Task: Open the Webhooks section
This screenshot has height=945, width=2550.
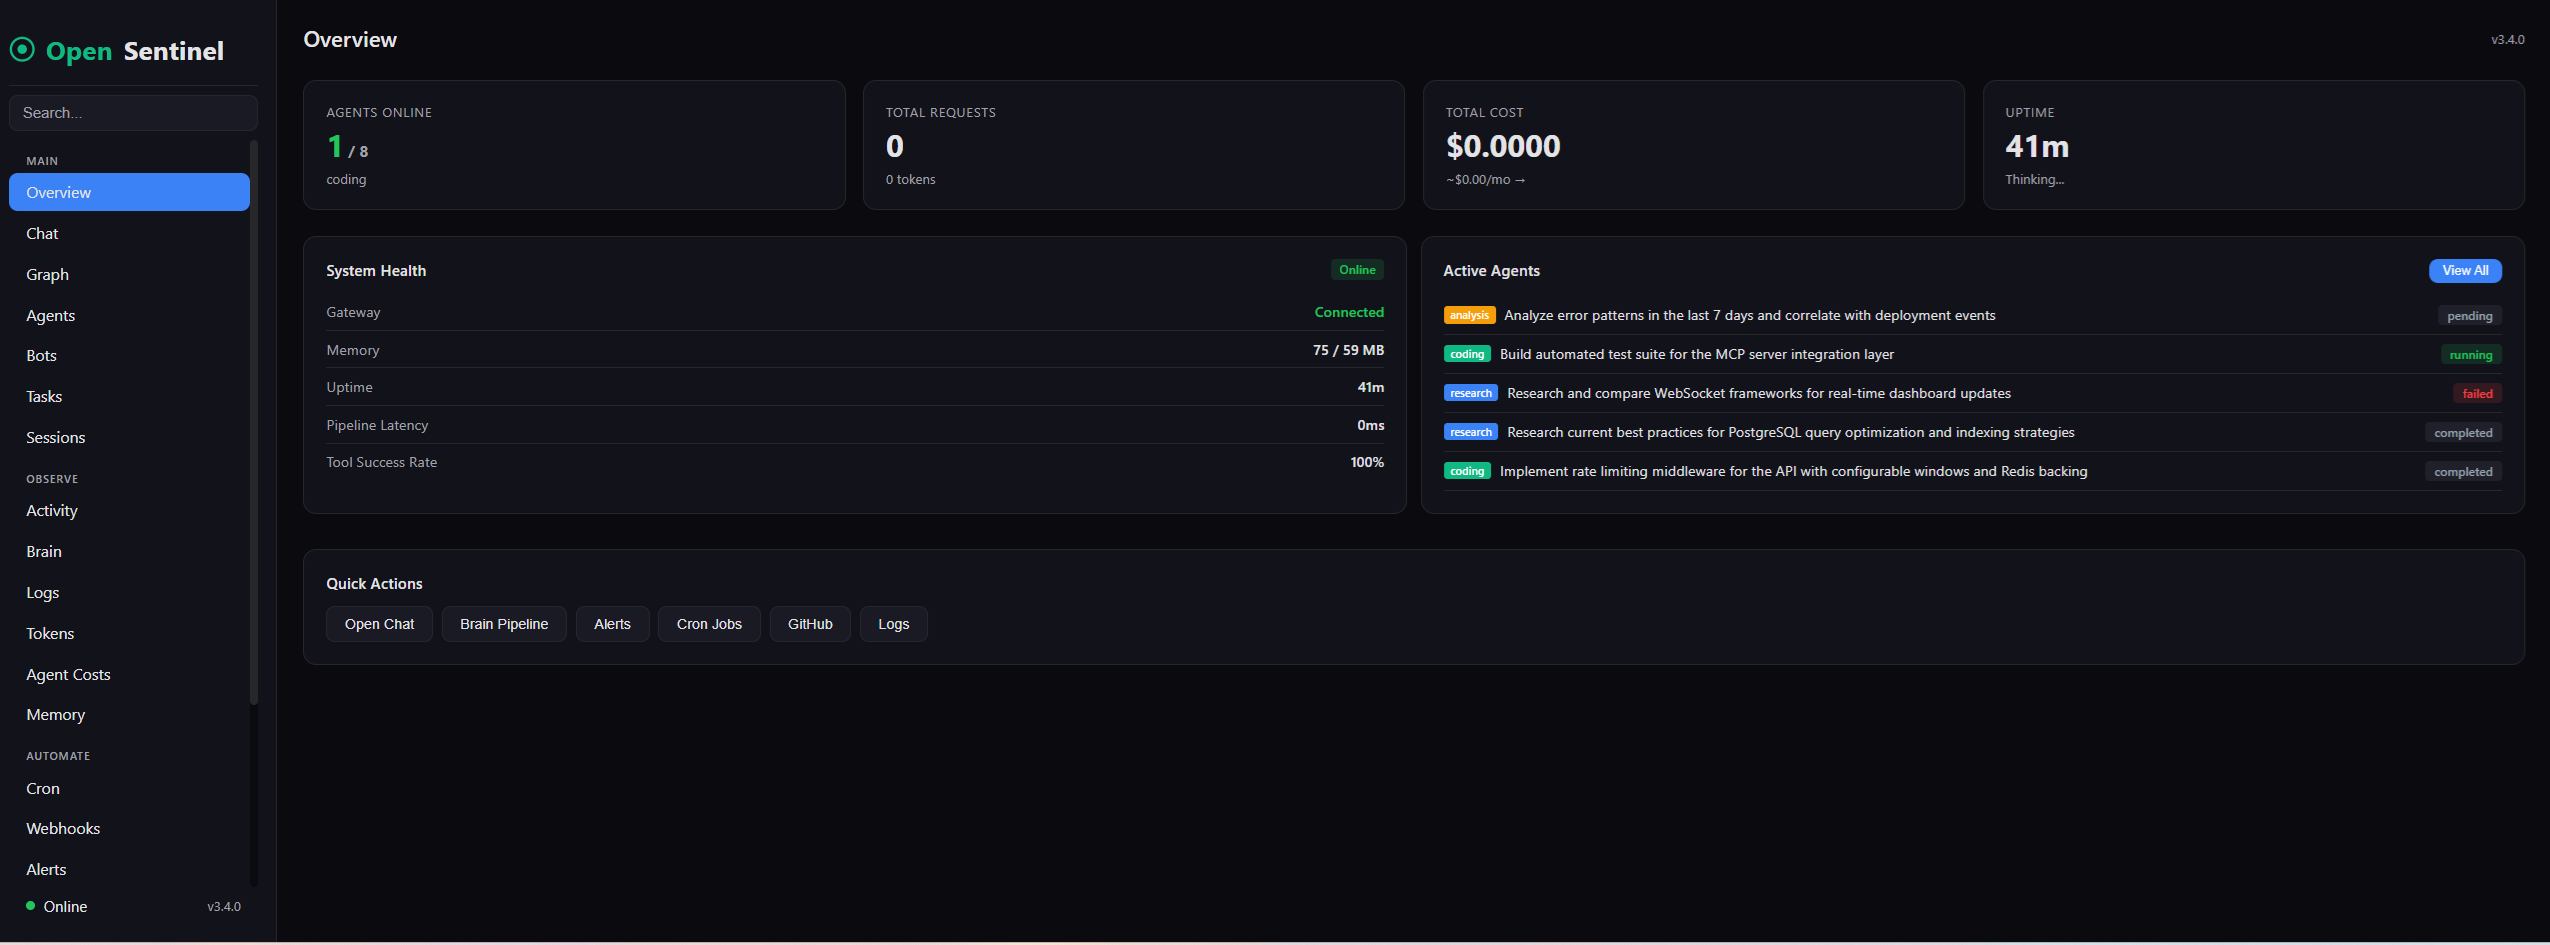Action: pos(63,828)
